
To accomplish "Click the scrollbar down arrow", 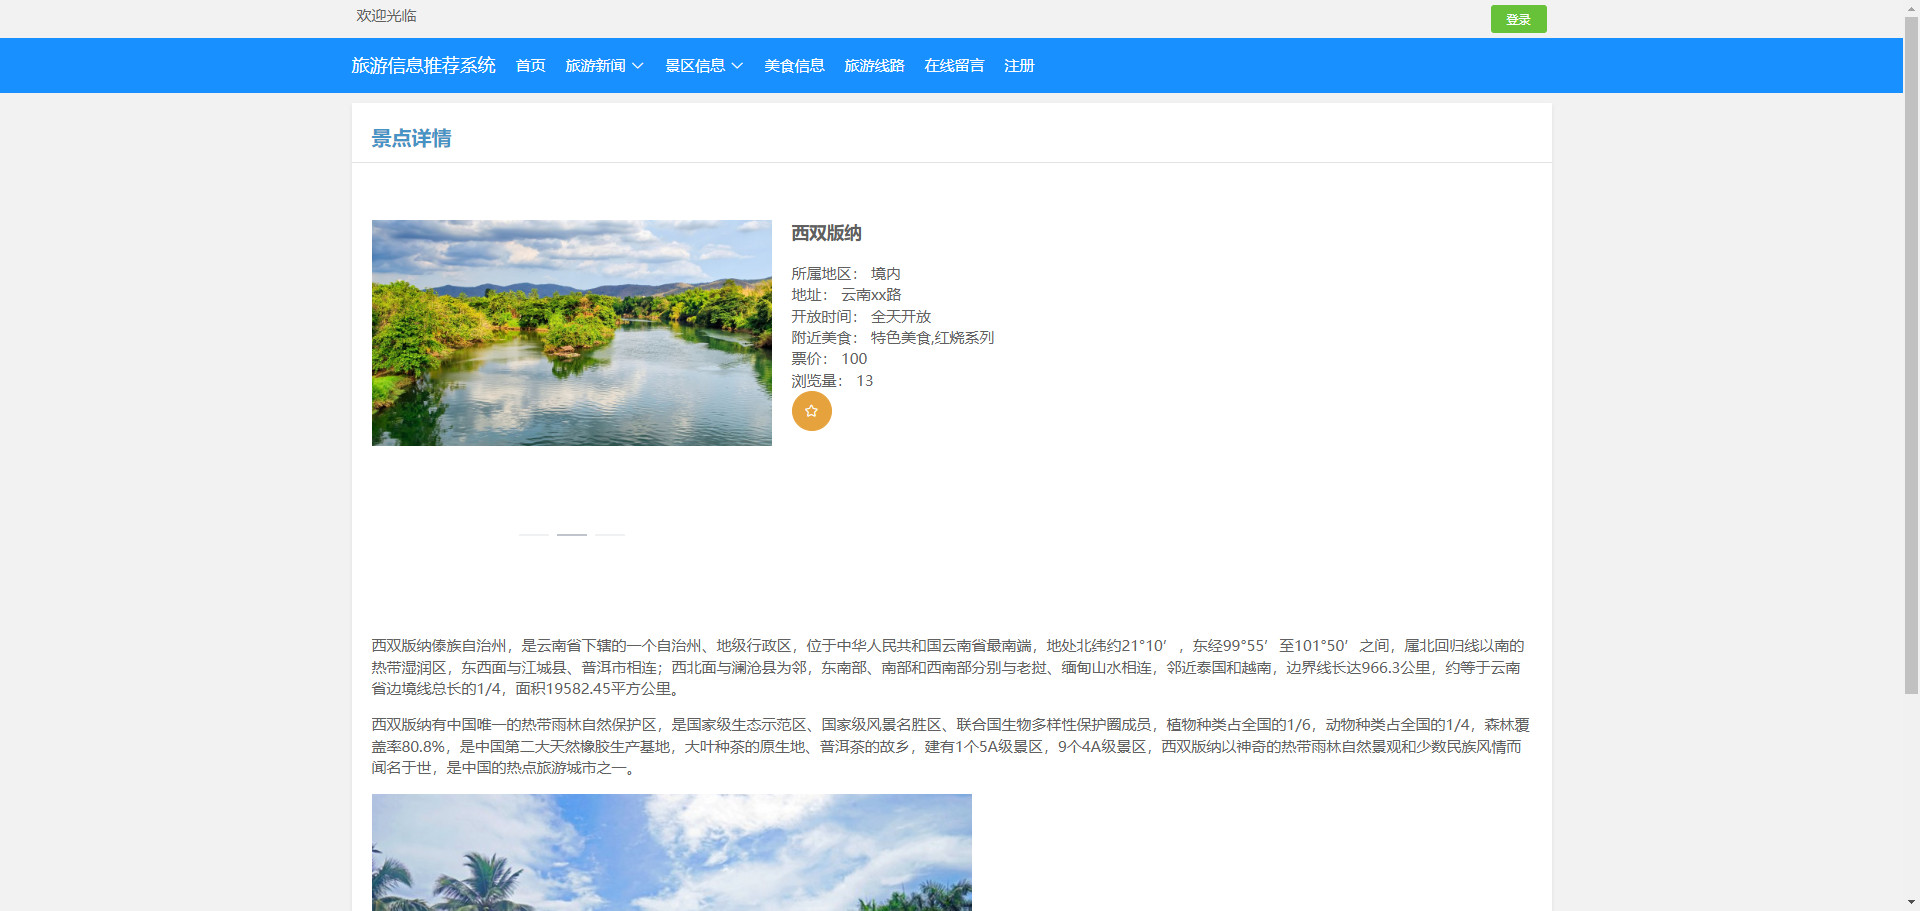I will click(x=1911, y=903).
